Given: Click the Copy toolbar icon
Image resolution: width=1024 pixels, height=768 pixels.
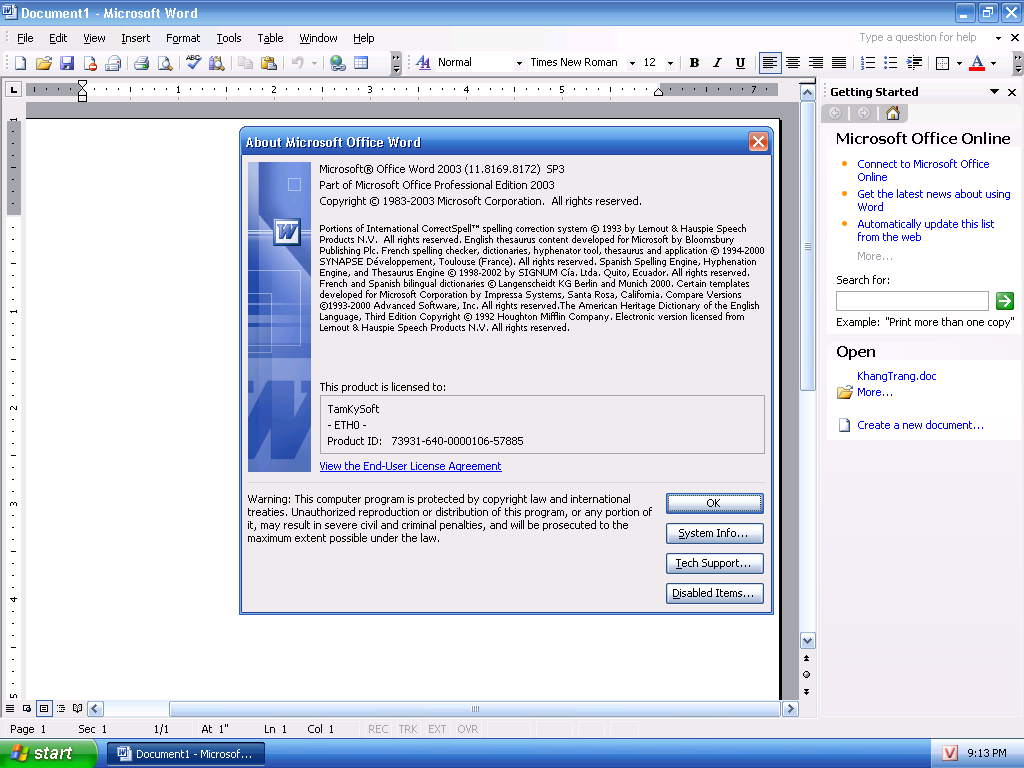Looking at the screenshot, I should [245, 63].
